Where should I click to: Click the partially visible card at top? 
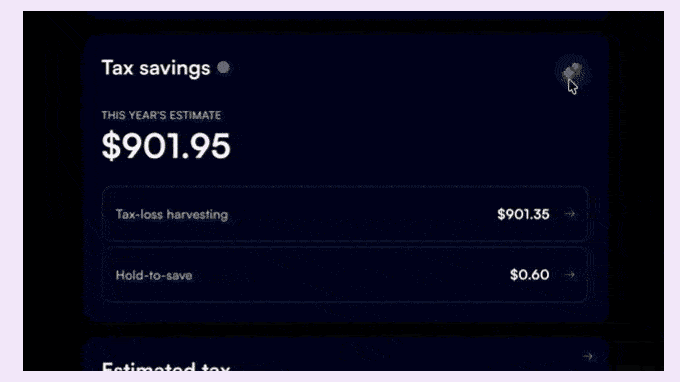click(x=347, y=16)
